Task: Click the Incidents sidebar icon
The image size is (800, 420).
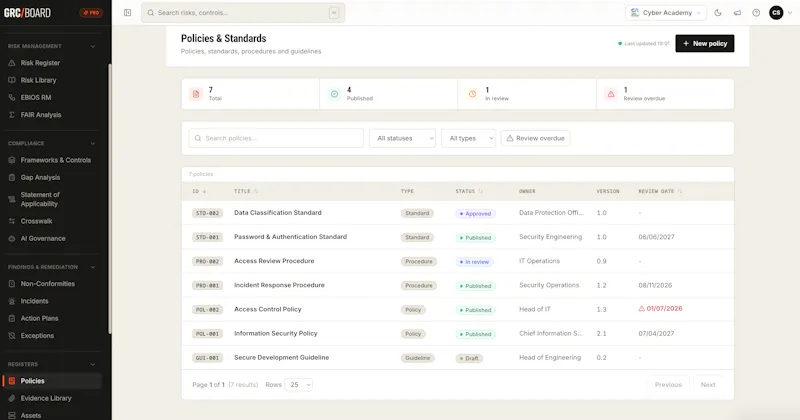Action: pos(12,301)
